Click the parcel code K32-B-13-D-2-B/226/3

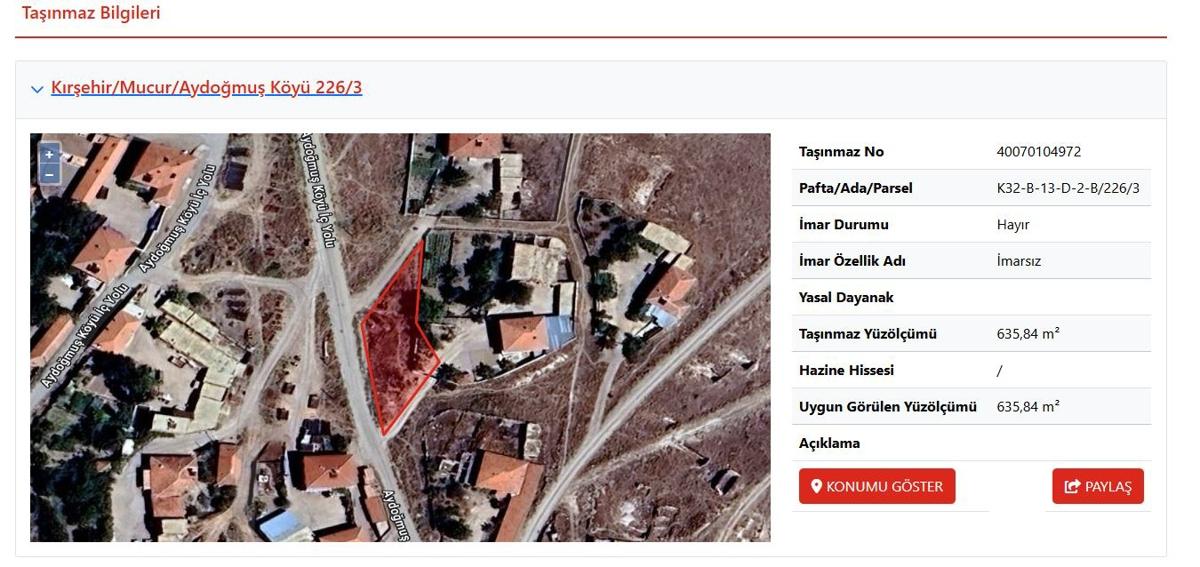coord(1067,188)
